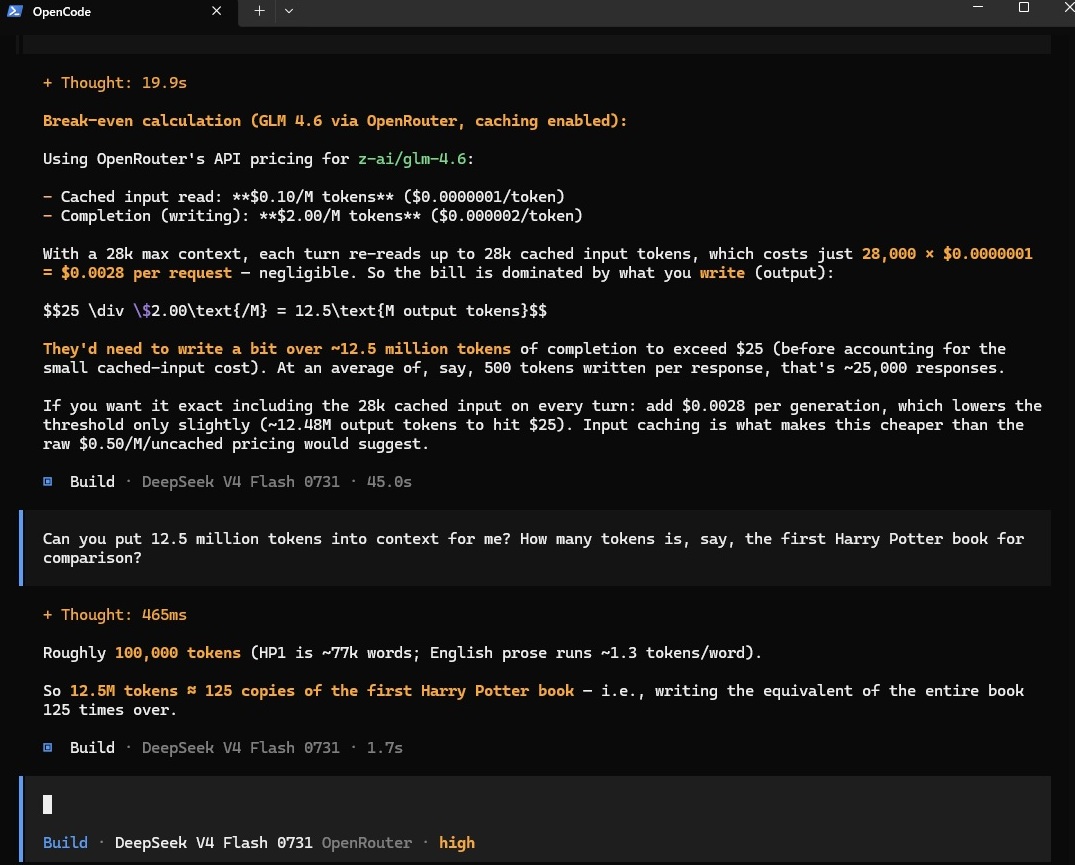Screen dimensions: 1075x865
Task: Minimize the terminal window
Action: (x=978, y=8)
